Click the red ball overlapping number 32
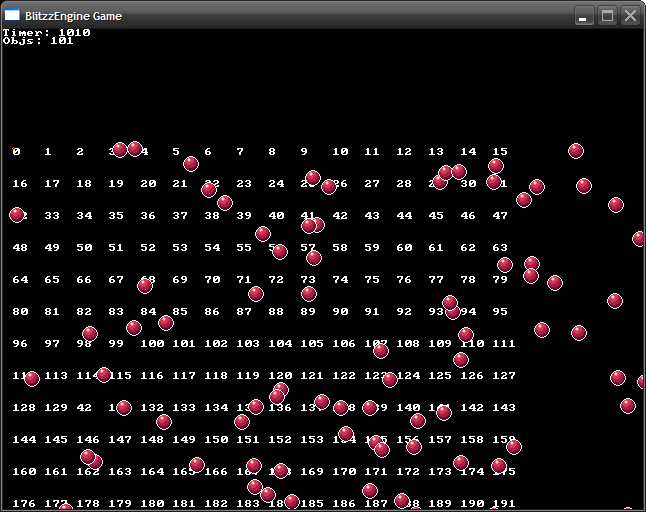The width and height of the screenshot is (646, 512). 17,215
